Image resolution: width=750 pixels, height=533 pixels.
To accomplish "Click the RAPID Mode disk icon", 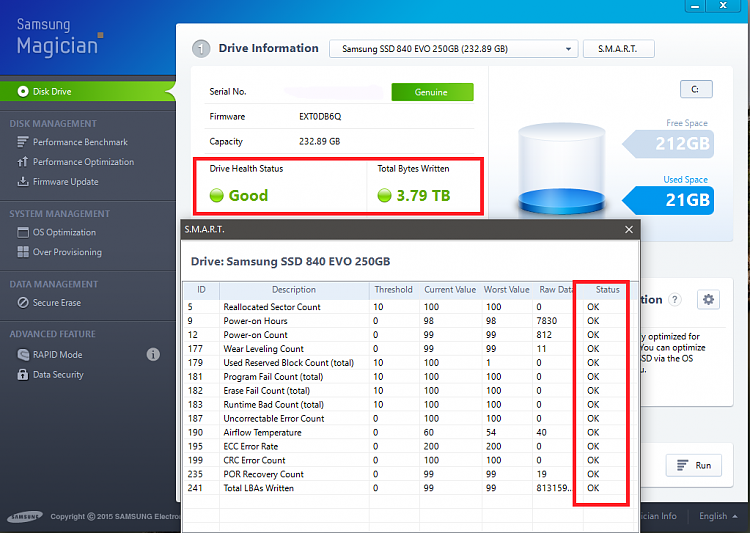I will 22,355.
